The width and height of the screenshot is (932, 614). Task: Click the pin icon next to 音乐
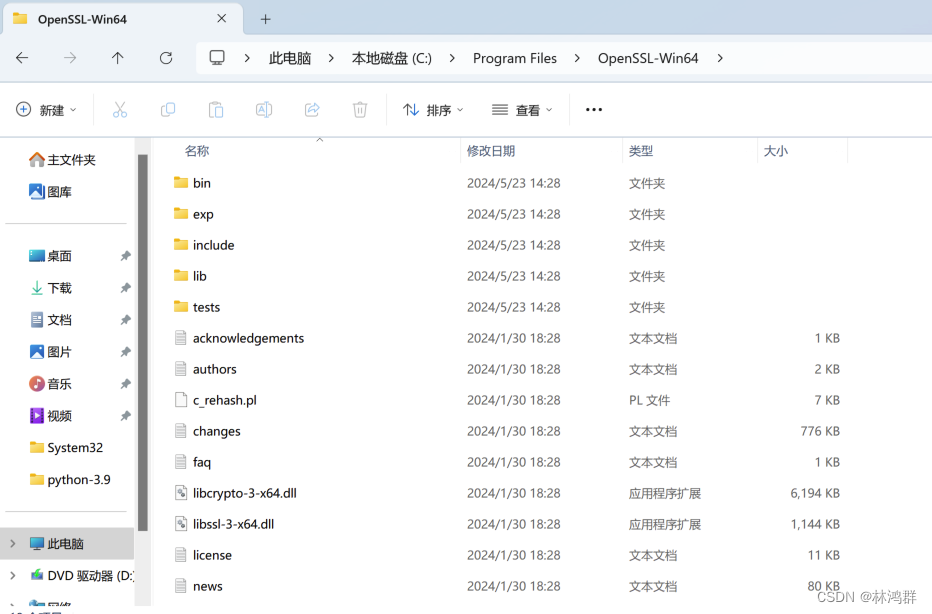point(126,383)
